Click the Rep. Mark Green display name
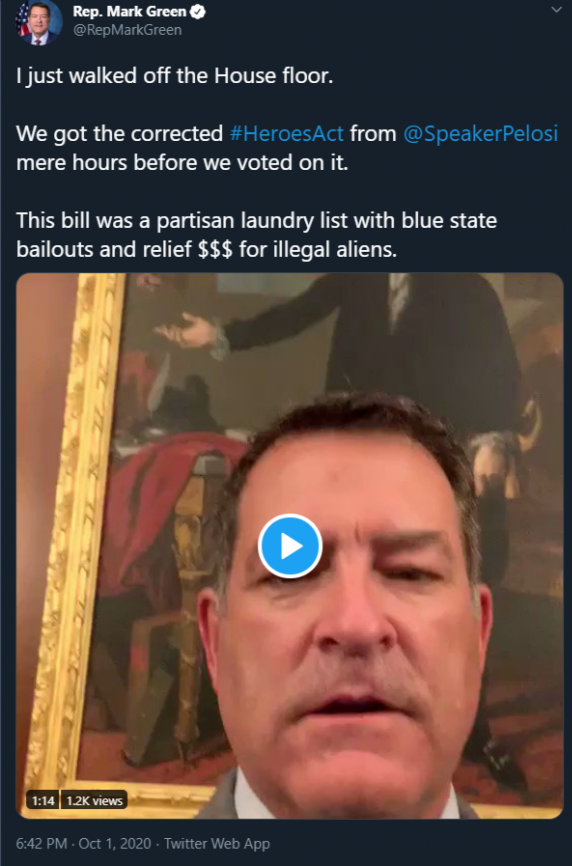 pos(130,12)
